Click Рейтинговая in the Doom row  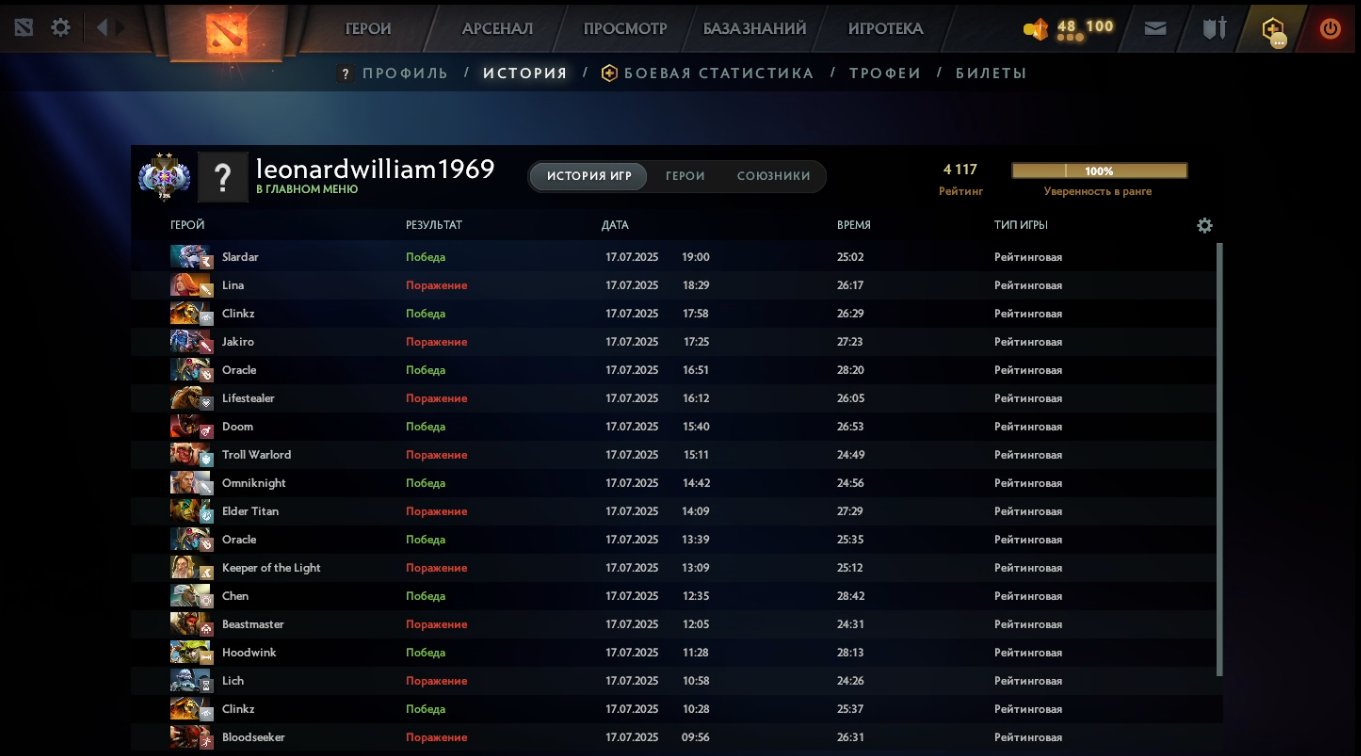pos(1028,426)
